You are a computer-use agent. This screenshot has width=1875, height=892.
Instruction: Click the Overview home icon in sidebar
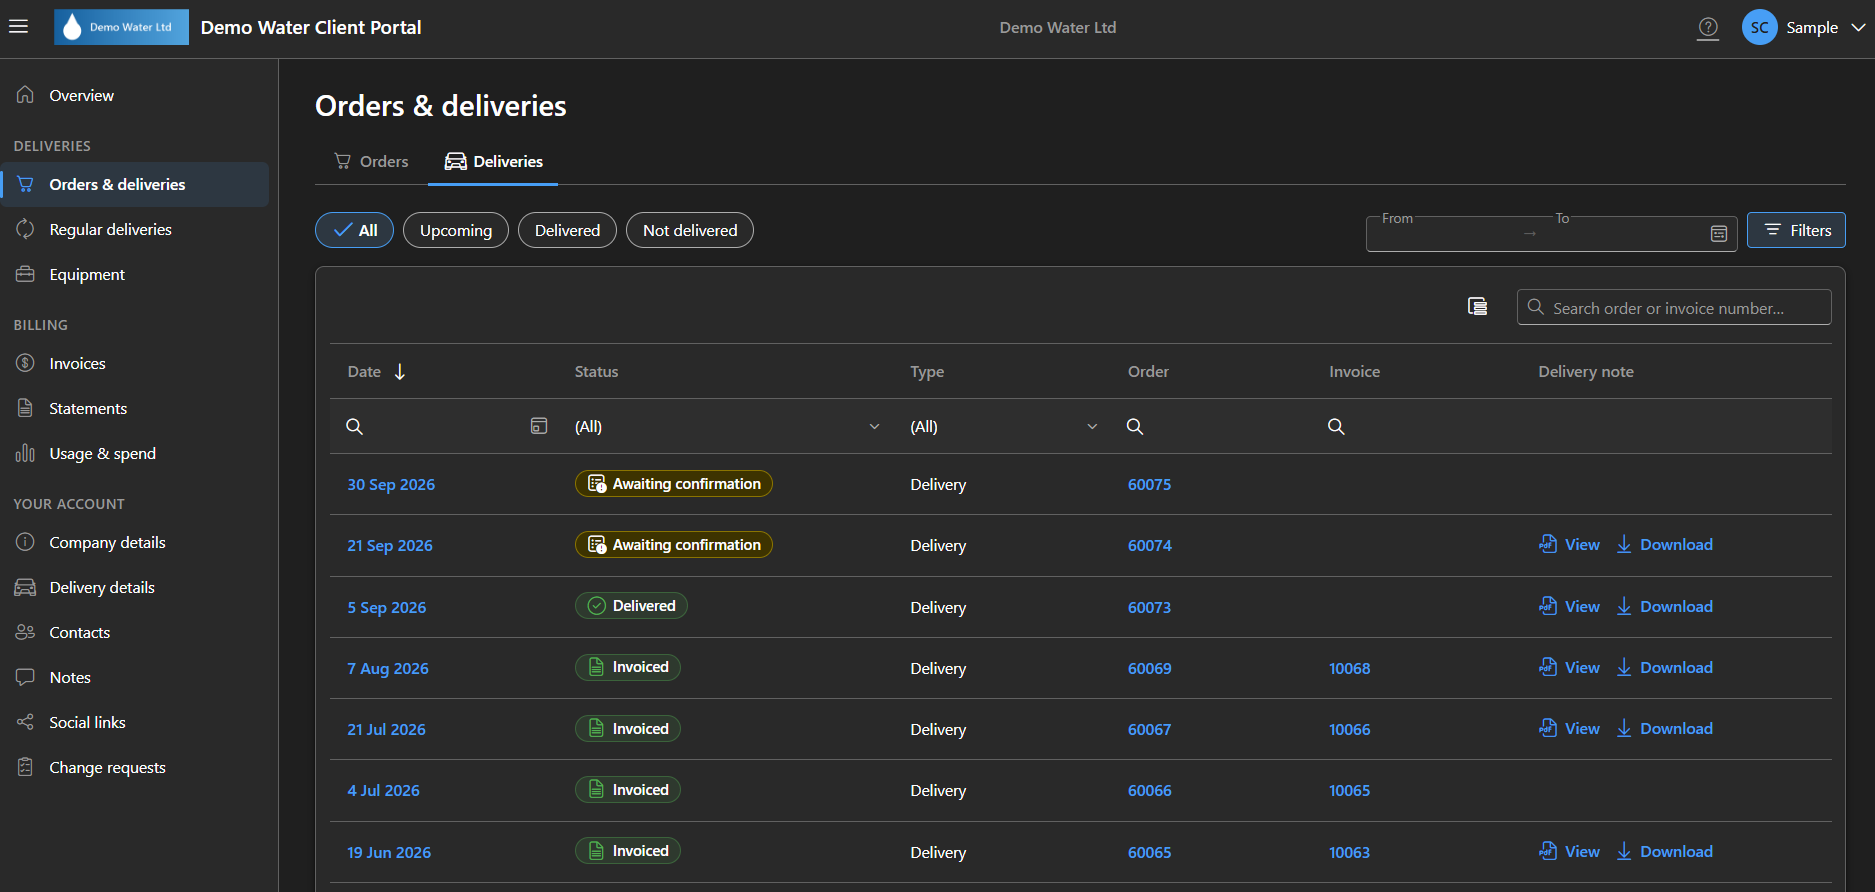(25, 95)
